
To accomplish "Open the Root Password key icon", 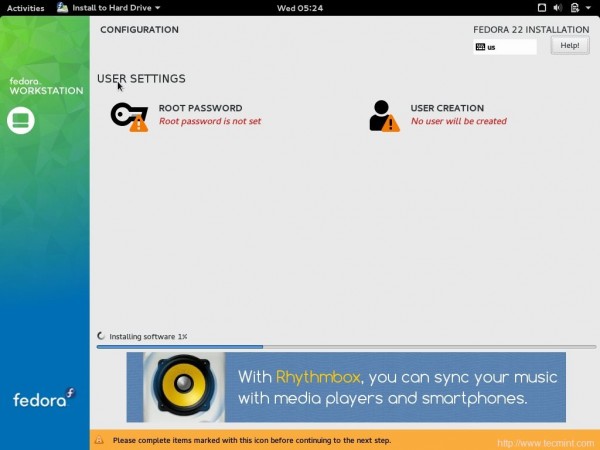I will point(129,117).
